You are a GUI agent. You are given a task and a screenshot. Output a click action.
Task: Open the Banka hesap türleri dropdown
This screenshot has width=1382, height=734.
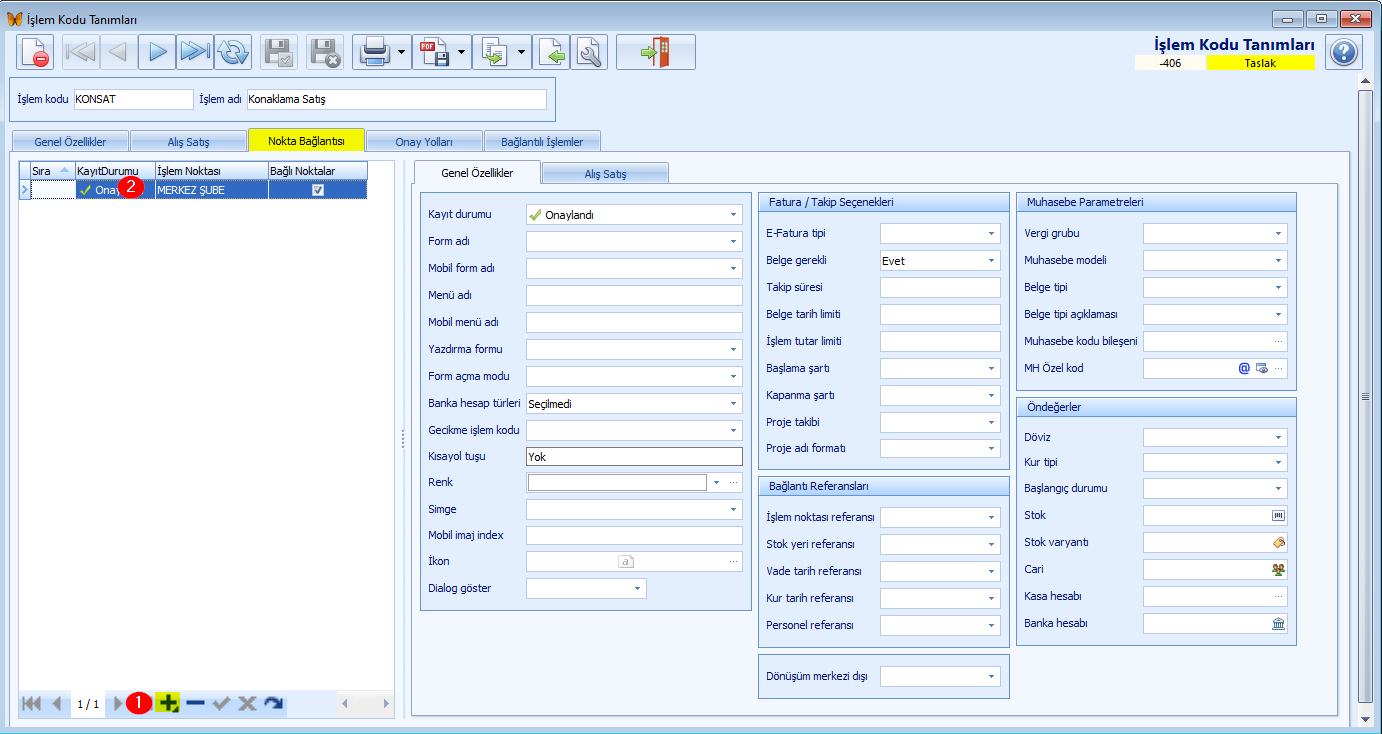(734, 404)
